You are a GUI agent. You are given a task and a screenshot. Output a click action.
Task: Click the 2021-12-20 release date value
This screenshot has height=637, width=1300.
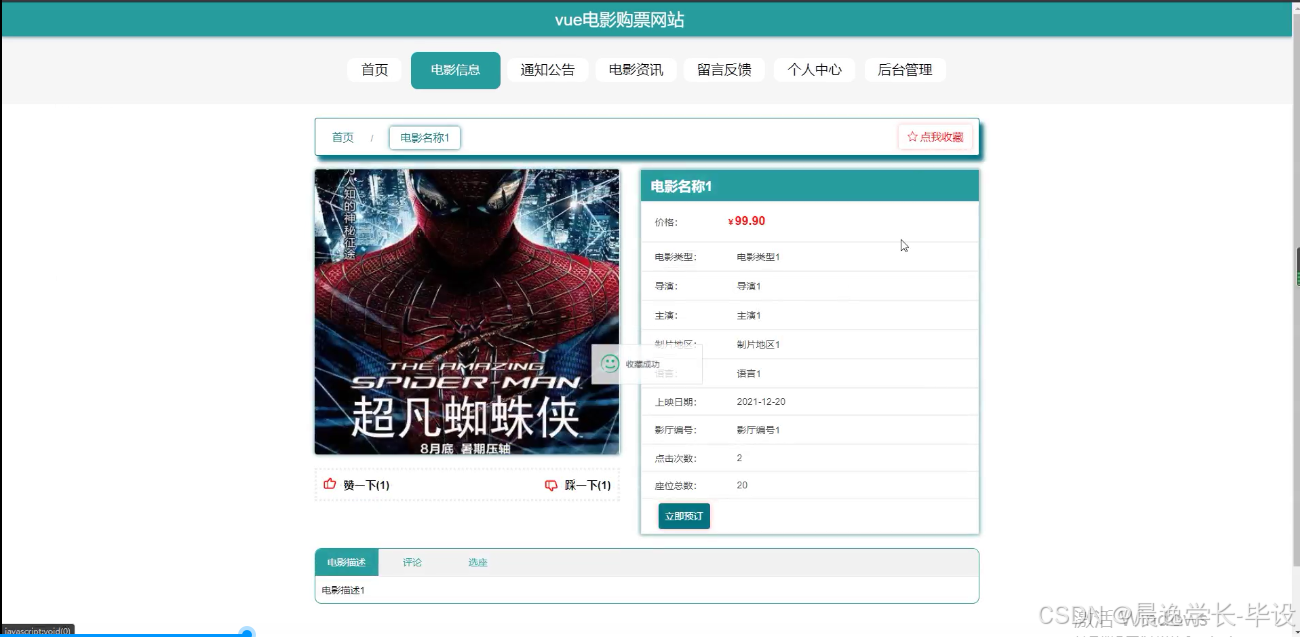pos(761,402)
